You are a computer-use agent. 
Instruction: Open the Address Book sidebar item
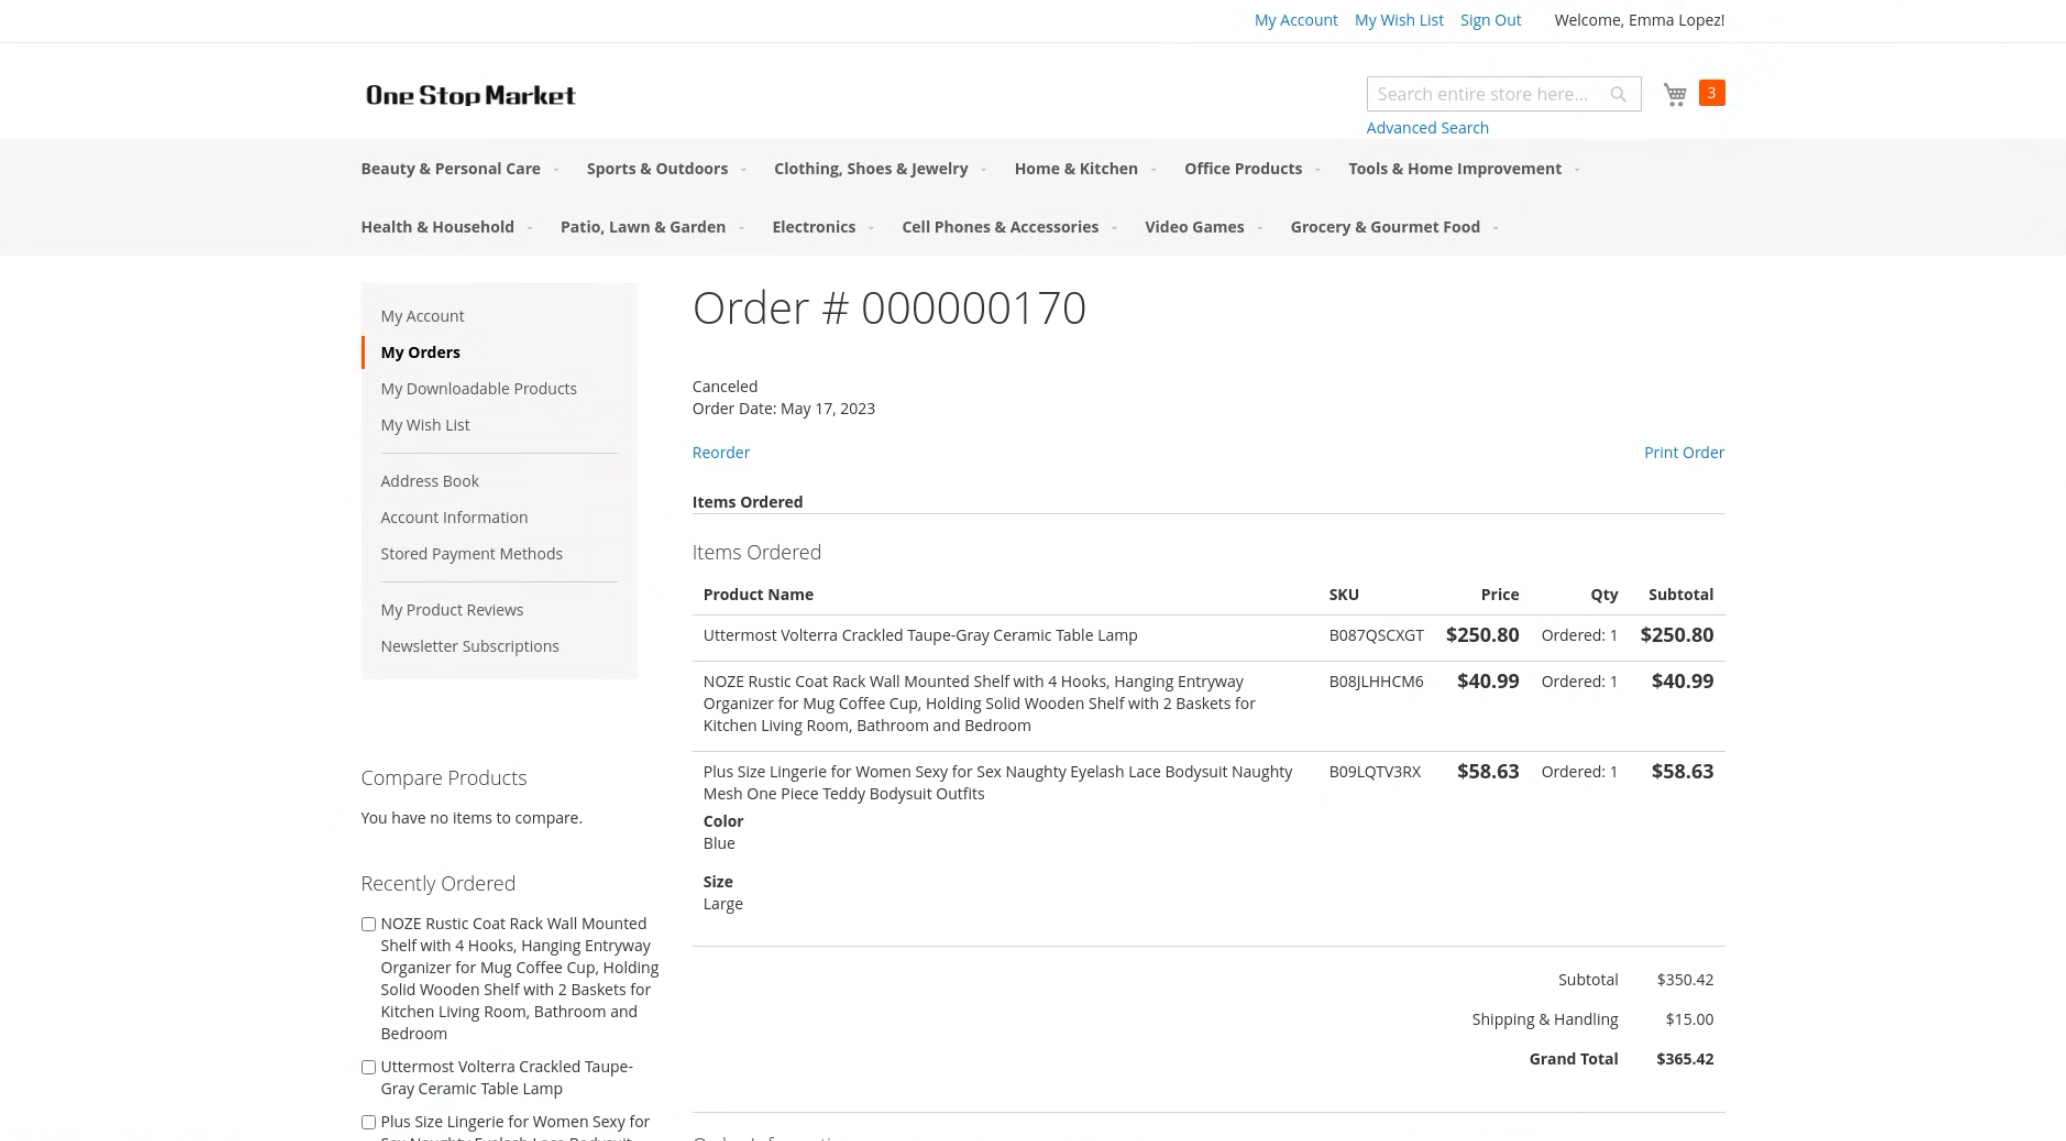[x=429, y=481]
